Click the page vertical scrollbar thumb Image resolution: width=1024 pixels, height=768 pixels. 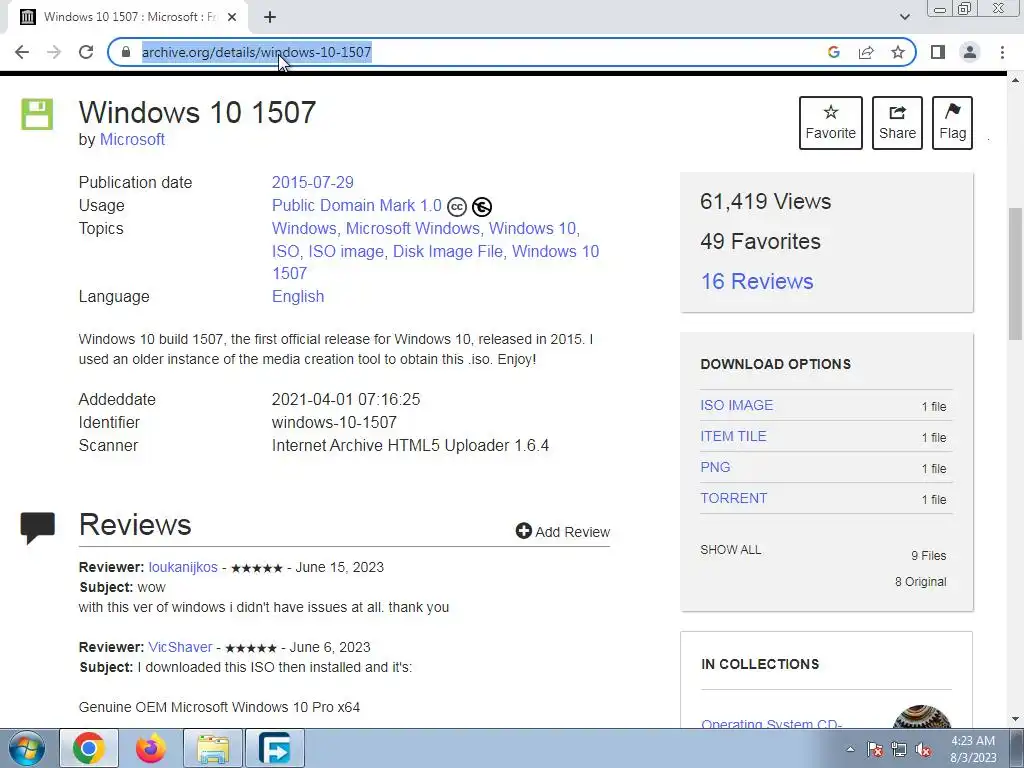pos(1016,274)
